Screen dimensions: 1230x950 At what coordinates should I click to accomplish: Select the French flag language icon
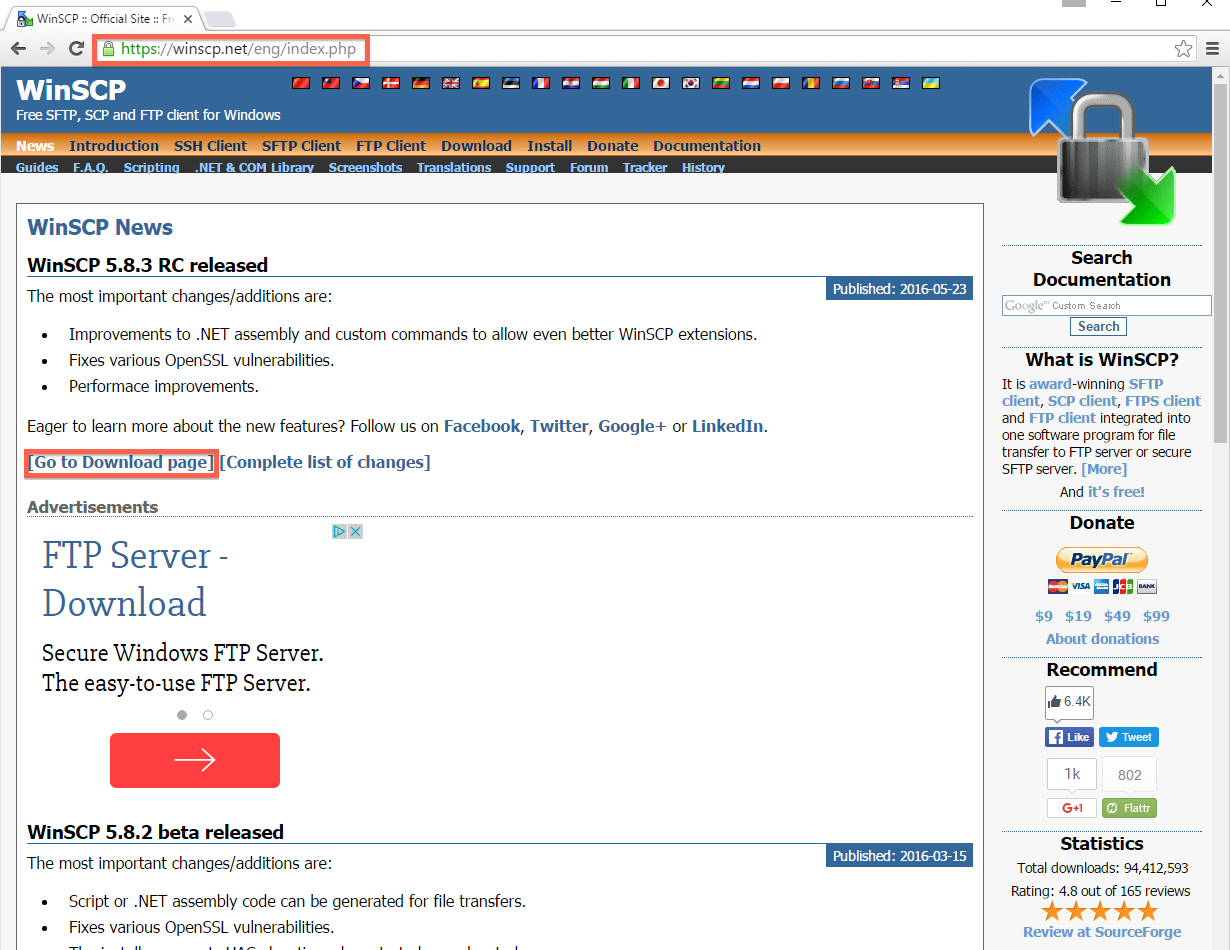(541, 83)
